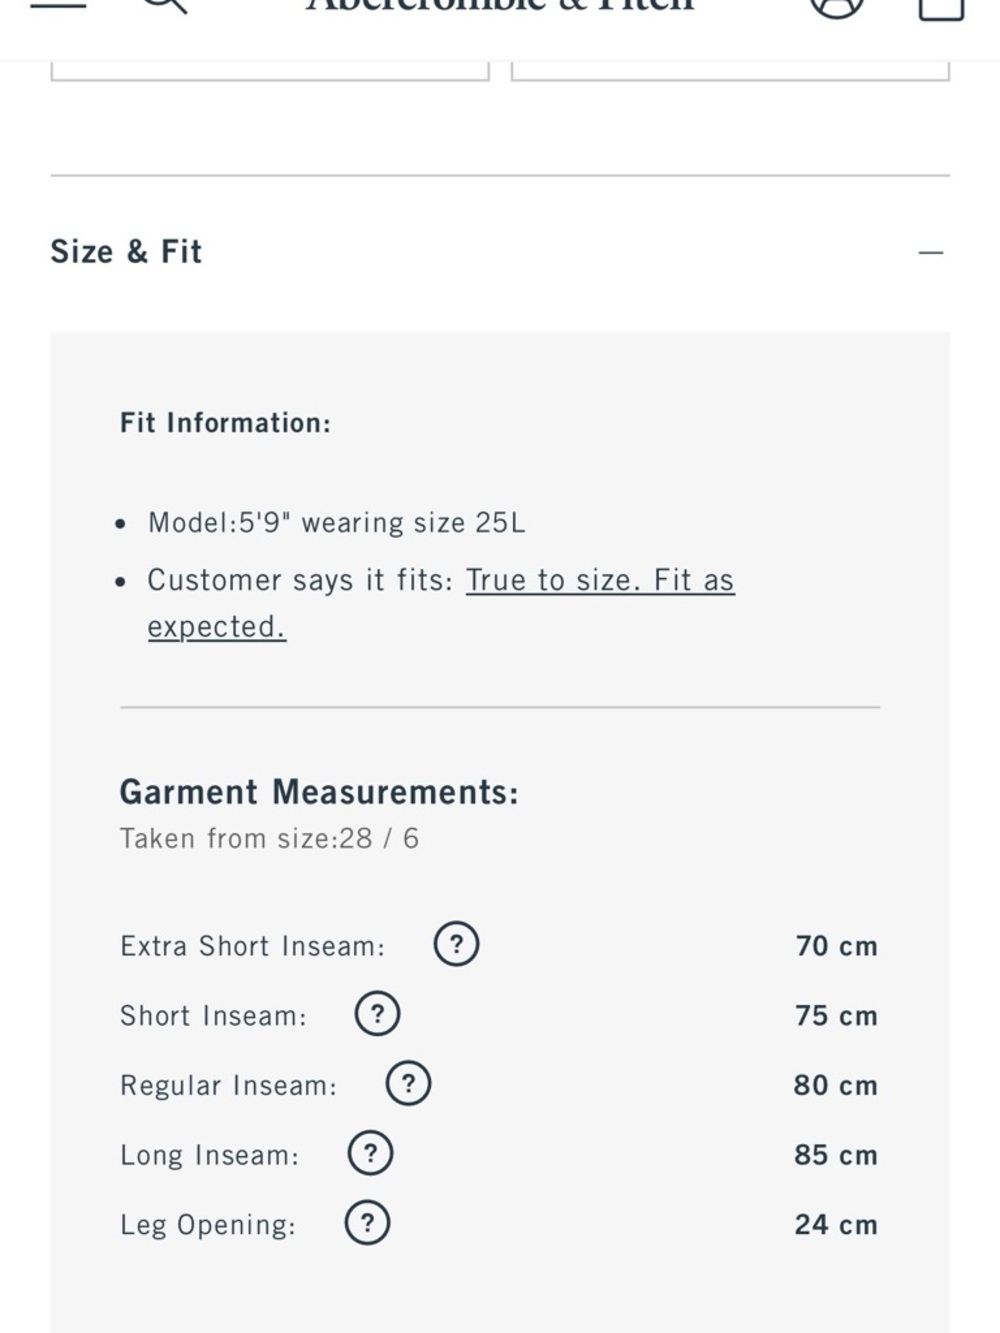Show help for Extra Short Inseam
The height and width of the screenshot is (1333, 1000).
coord(456,944)
